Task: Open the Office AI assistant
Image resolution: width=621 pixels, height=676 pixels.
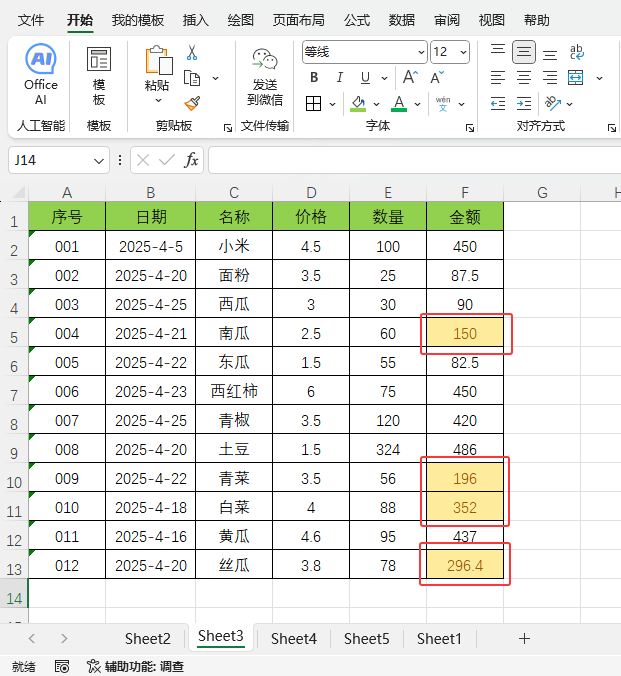Action: (41, 74)
